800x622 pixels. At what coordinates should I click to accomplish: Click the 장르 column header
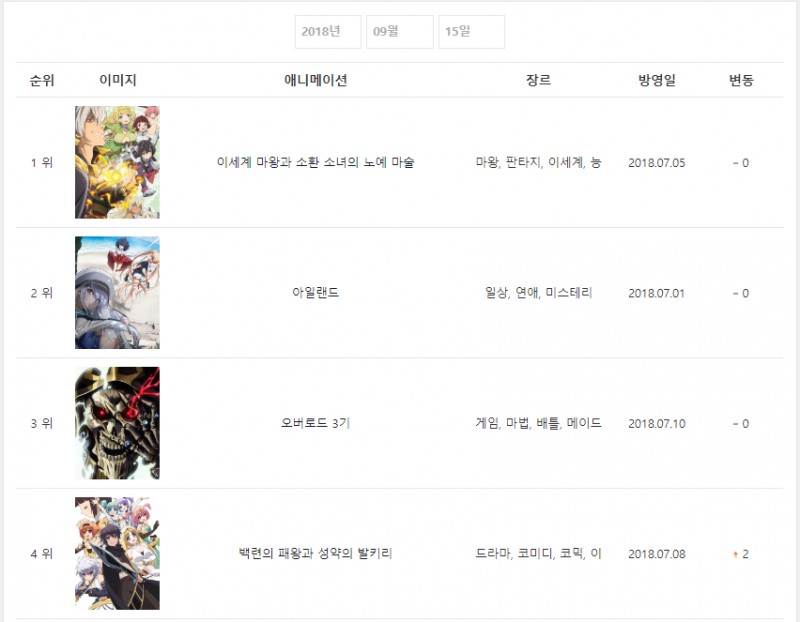click(538, 80)
